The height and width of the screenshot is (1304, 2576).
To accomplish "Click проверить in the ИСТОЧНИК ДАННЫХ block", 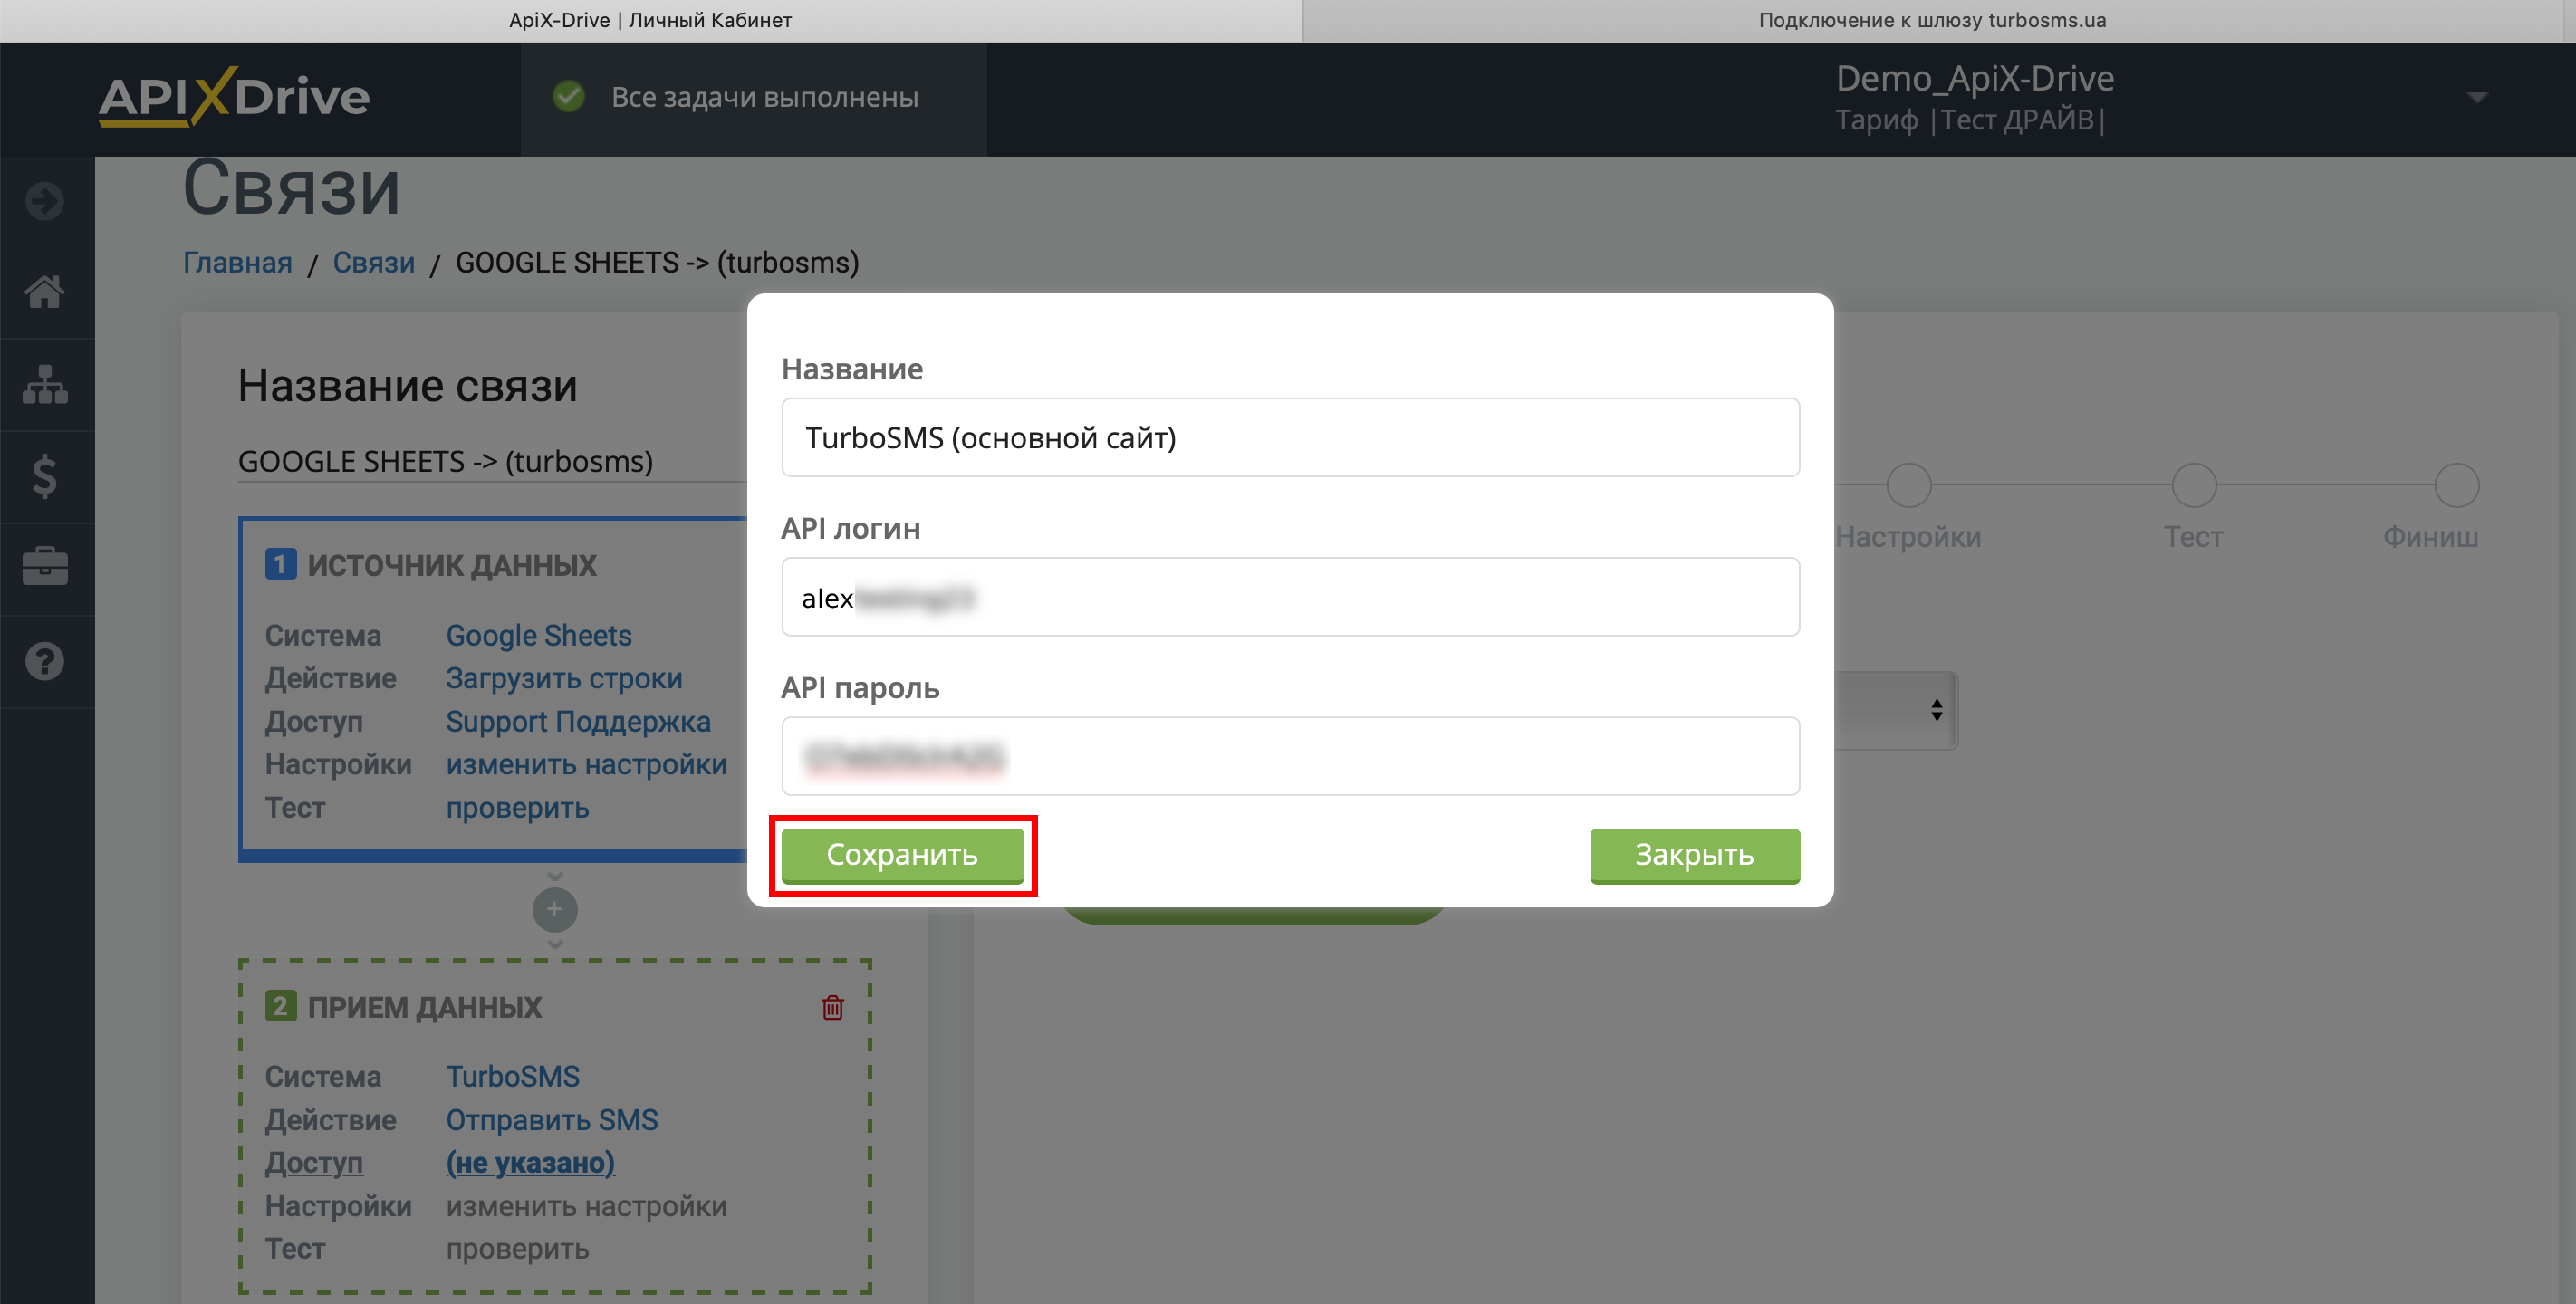I will 517,808.
